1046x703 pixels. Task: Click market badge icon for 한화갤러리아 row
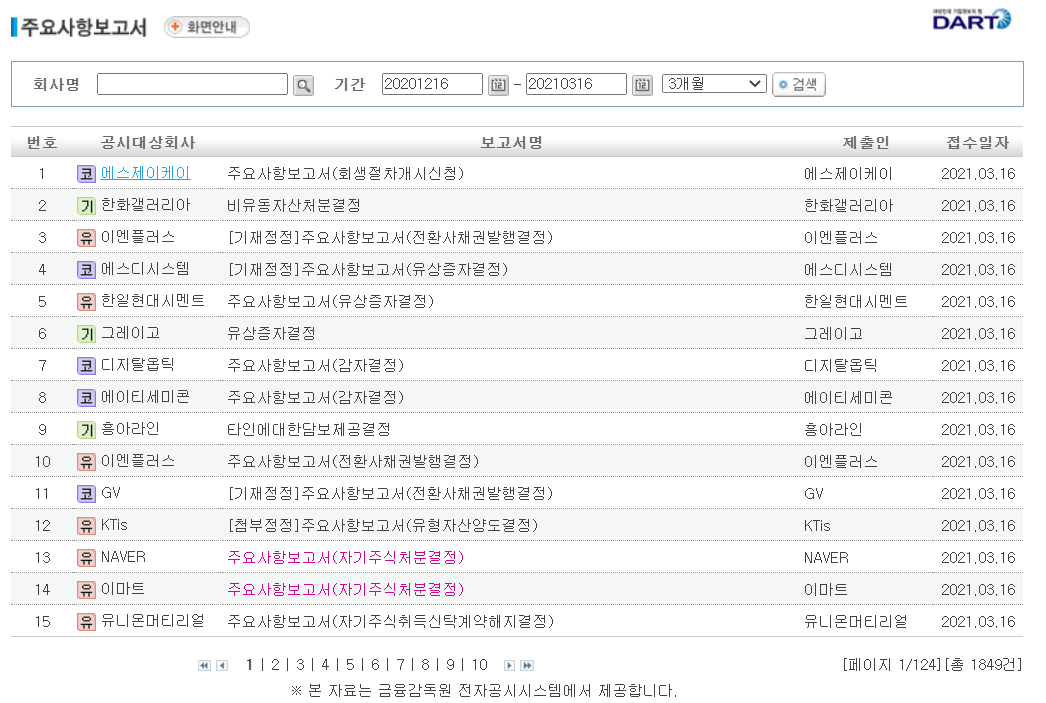pos(86,206)
